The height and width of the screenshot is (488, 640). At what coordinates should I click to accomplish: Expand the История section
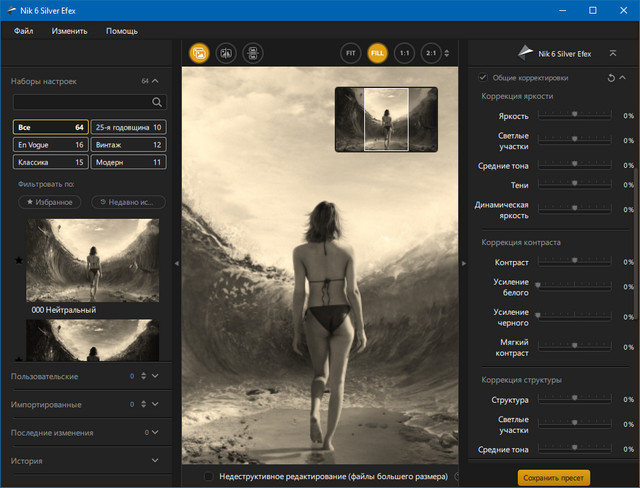tap(155, 460)
